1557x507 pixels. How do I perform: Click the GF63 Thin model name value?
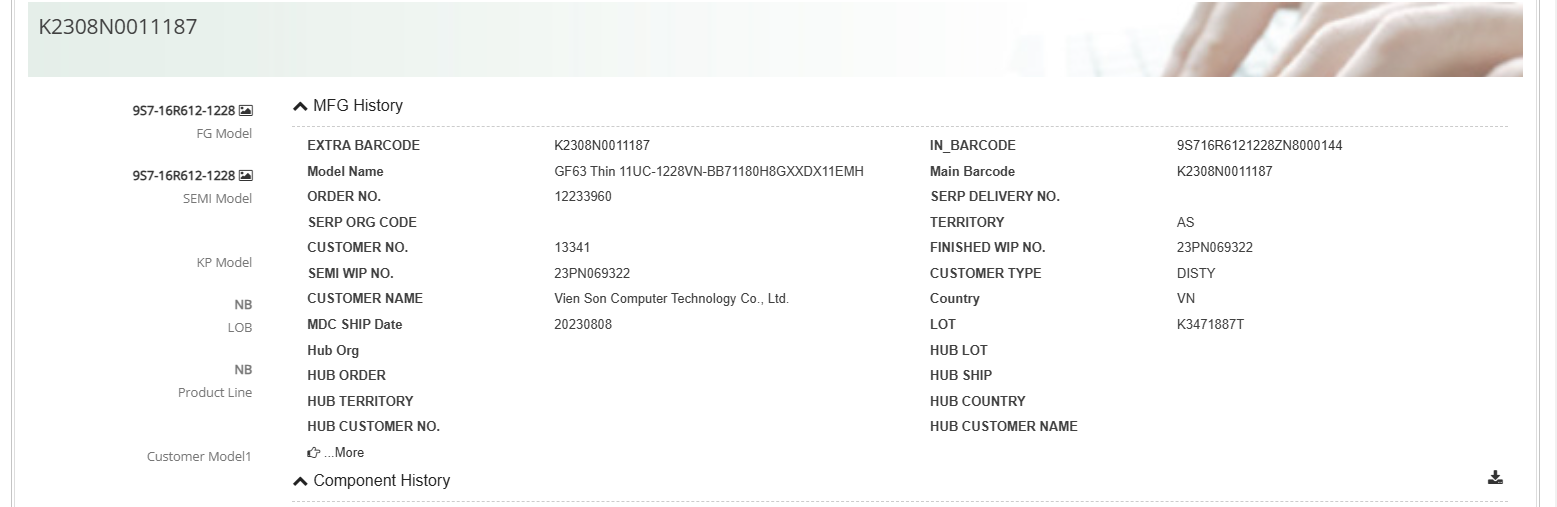pos(708,172)
